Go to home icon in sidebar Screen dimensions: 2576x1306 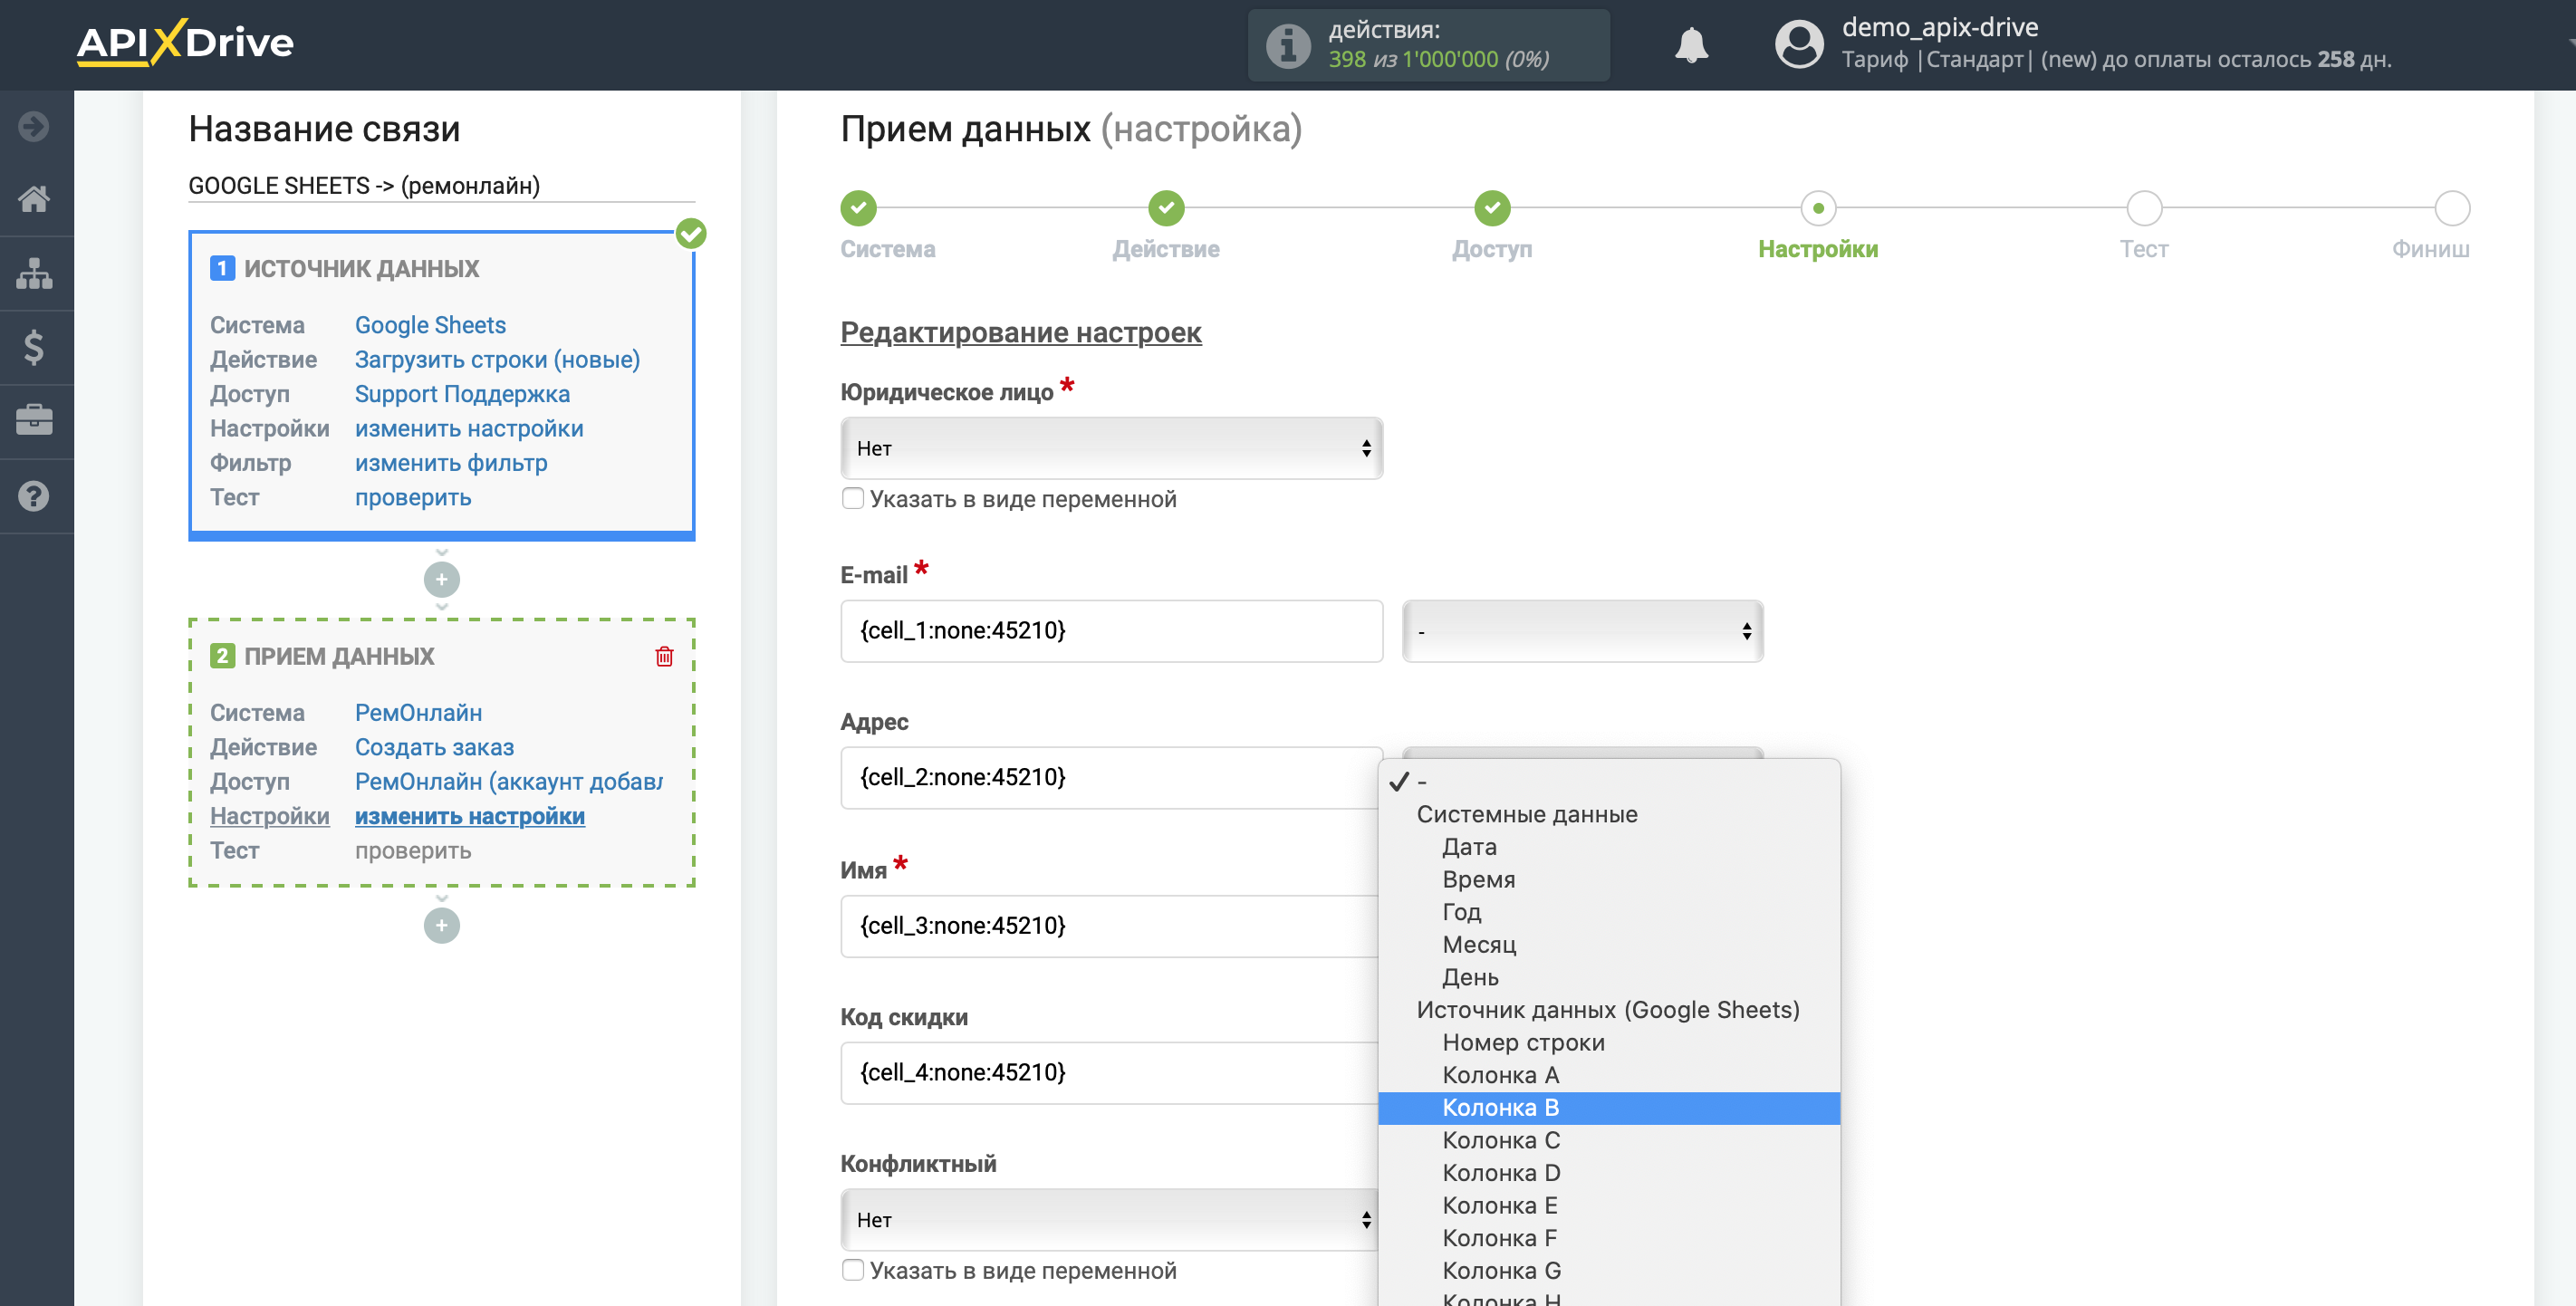pyautogui.click(x=34, y=199)
